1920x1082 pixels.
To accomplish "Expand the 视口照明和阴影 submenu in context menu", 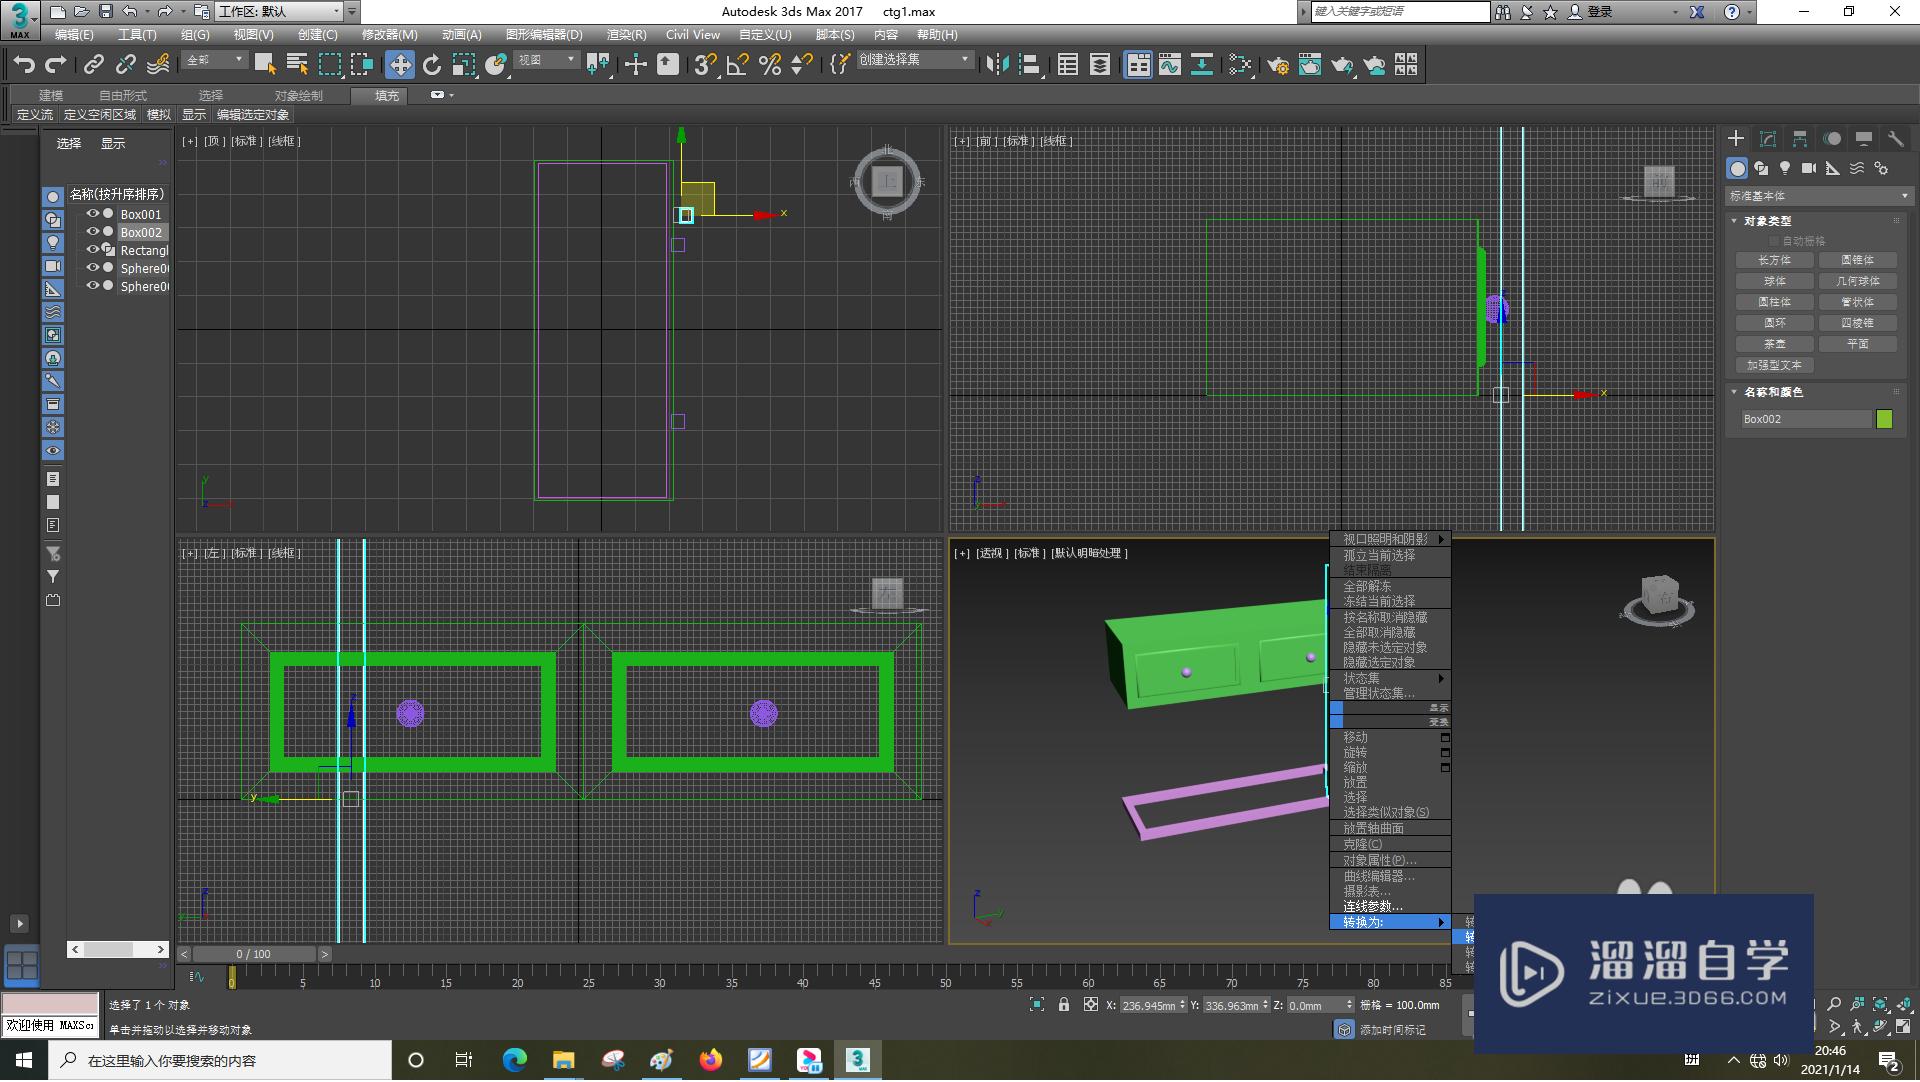I will (x=1390, y=539).
